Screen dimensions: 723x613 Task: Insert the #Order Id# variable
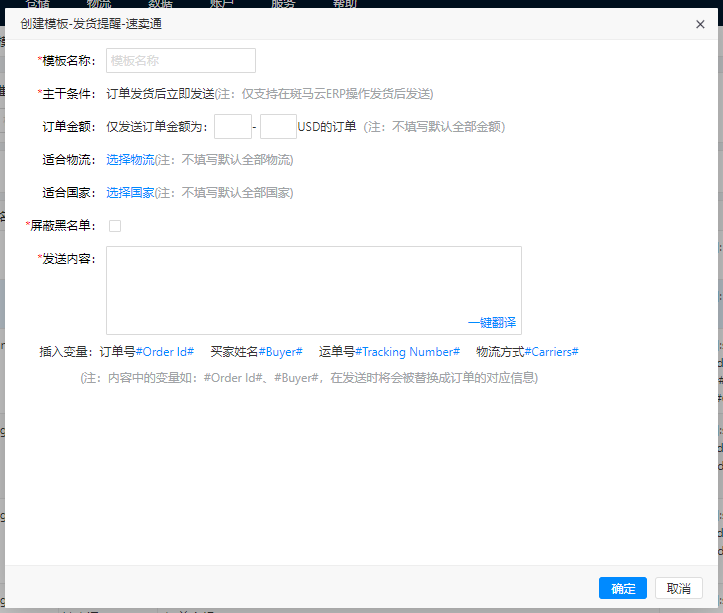pos(165,352)
